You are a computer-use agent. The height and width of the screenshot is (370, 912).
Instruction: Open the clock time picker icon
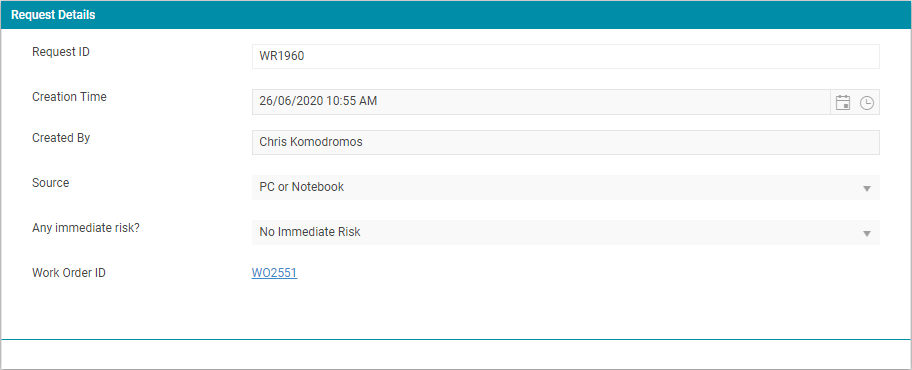867,103
